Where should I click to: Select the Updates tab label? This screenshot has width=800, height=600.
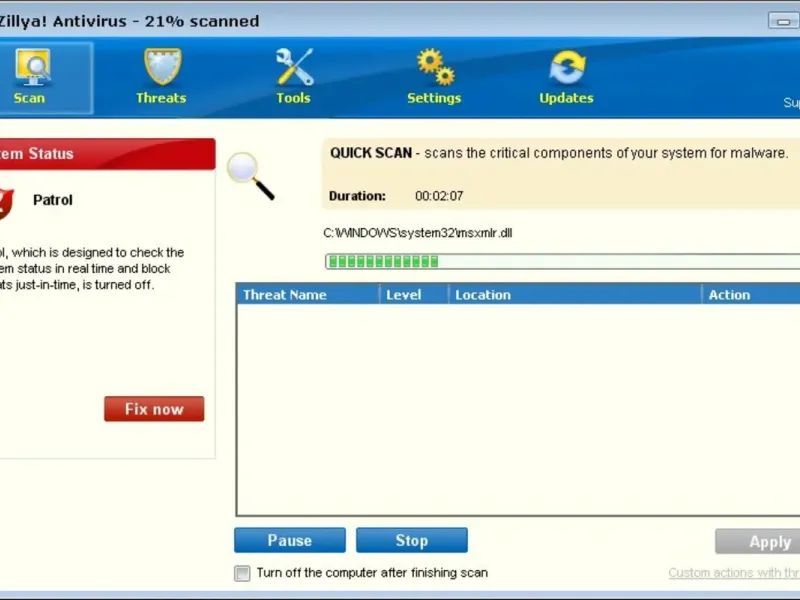click(x=566, y=98)
